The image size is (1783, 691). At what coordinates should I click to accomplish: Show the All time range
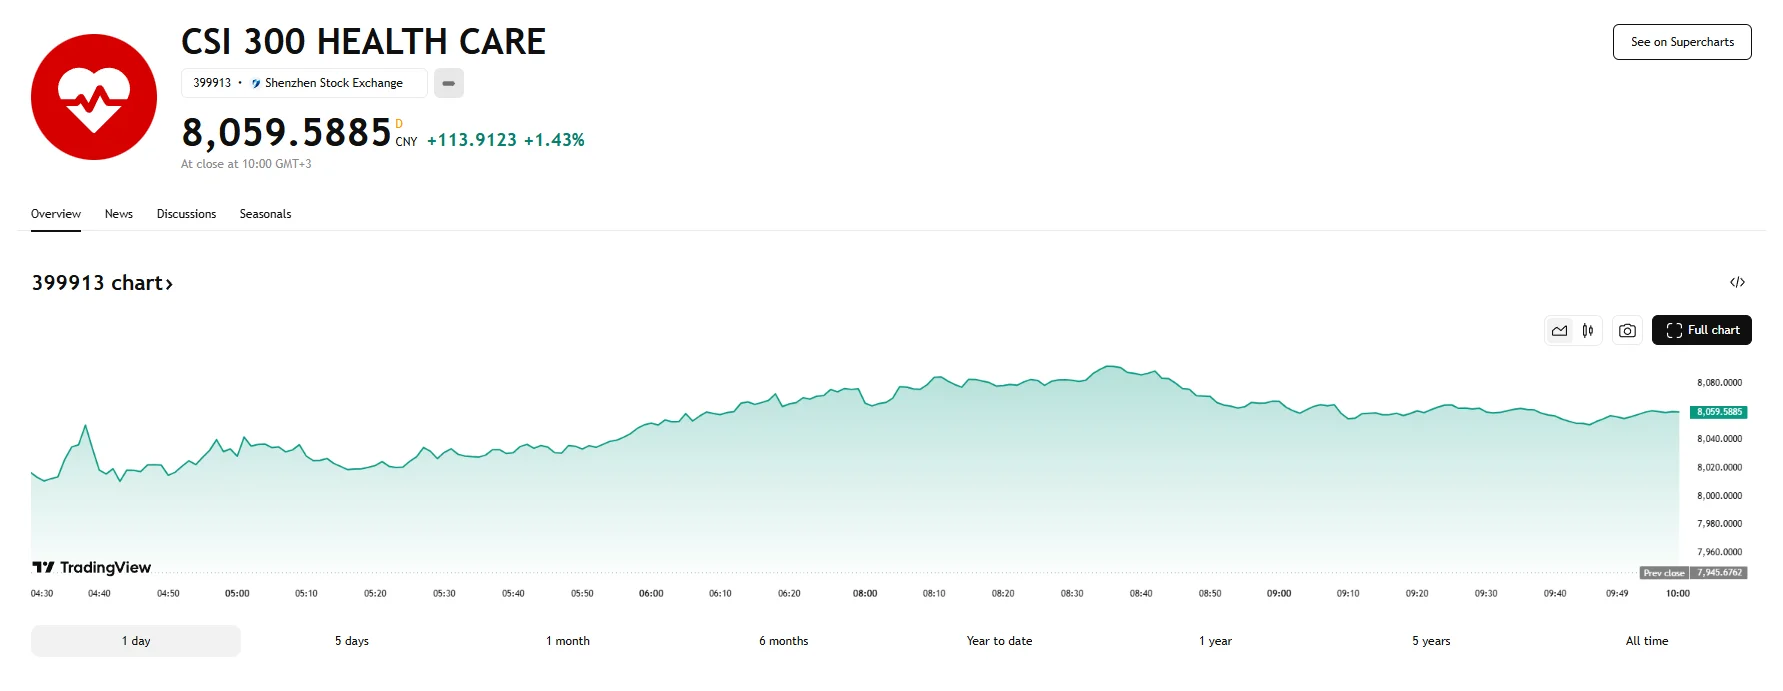pyautogui.click(x=1646, y=641)
